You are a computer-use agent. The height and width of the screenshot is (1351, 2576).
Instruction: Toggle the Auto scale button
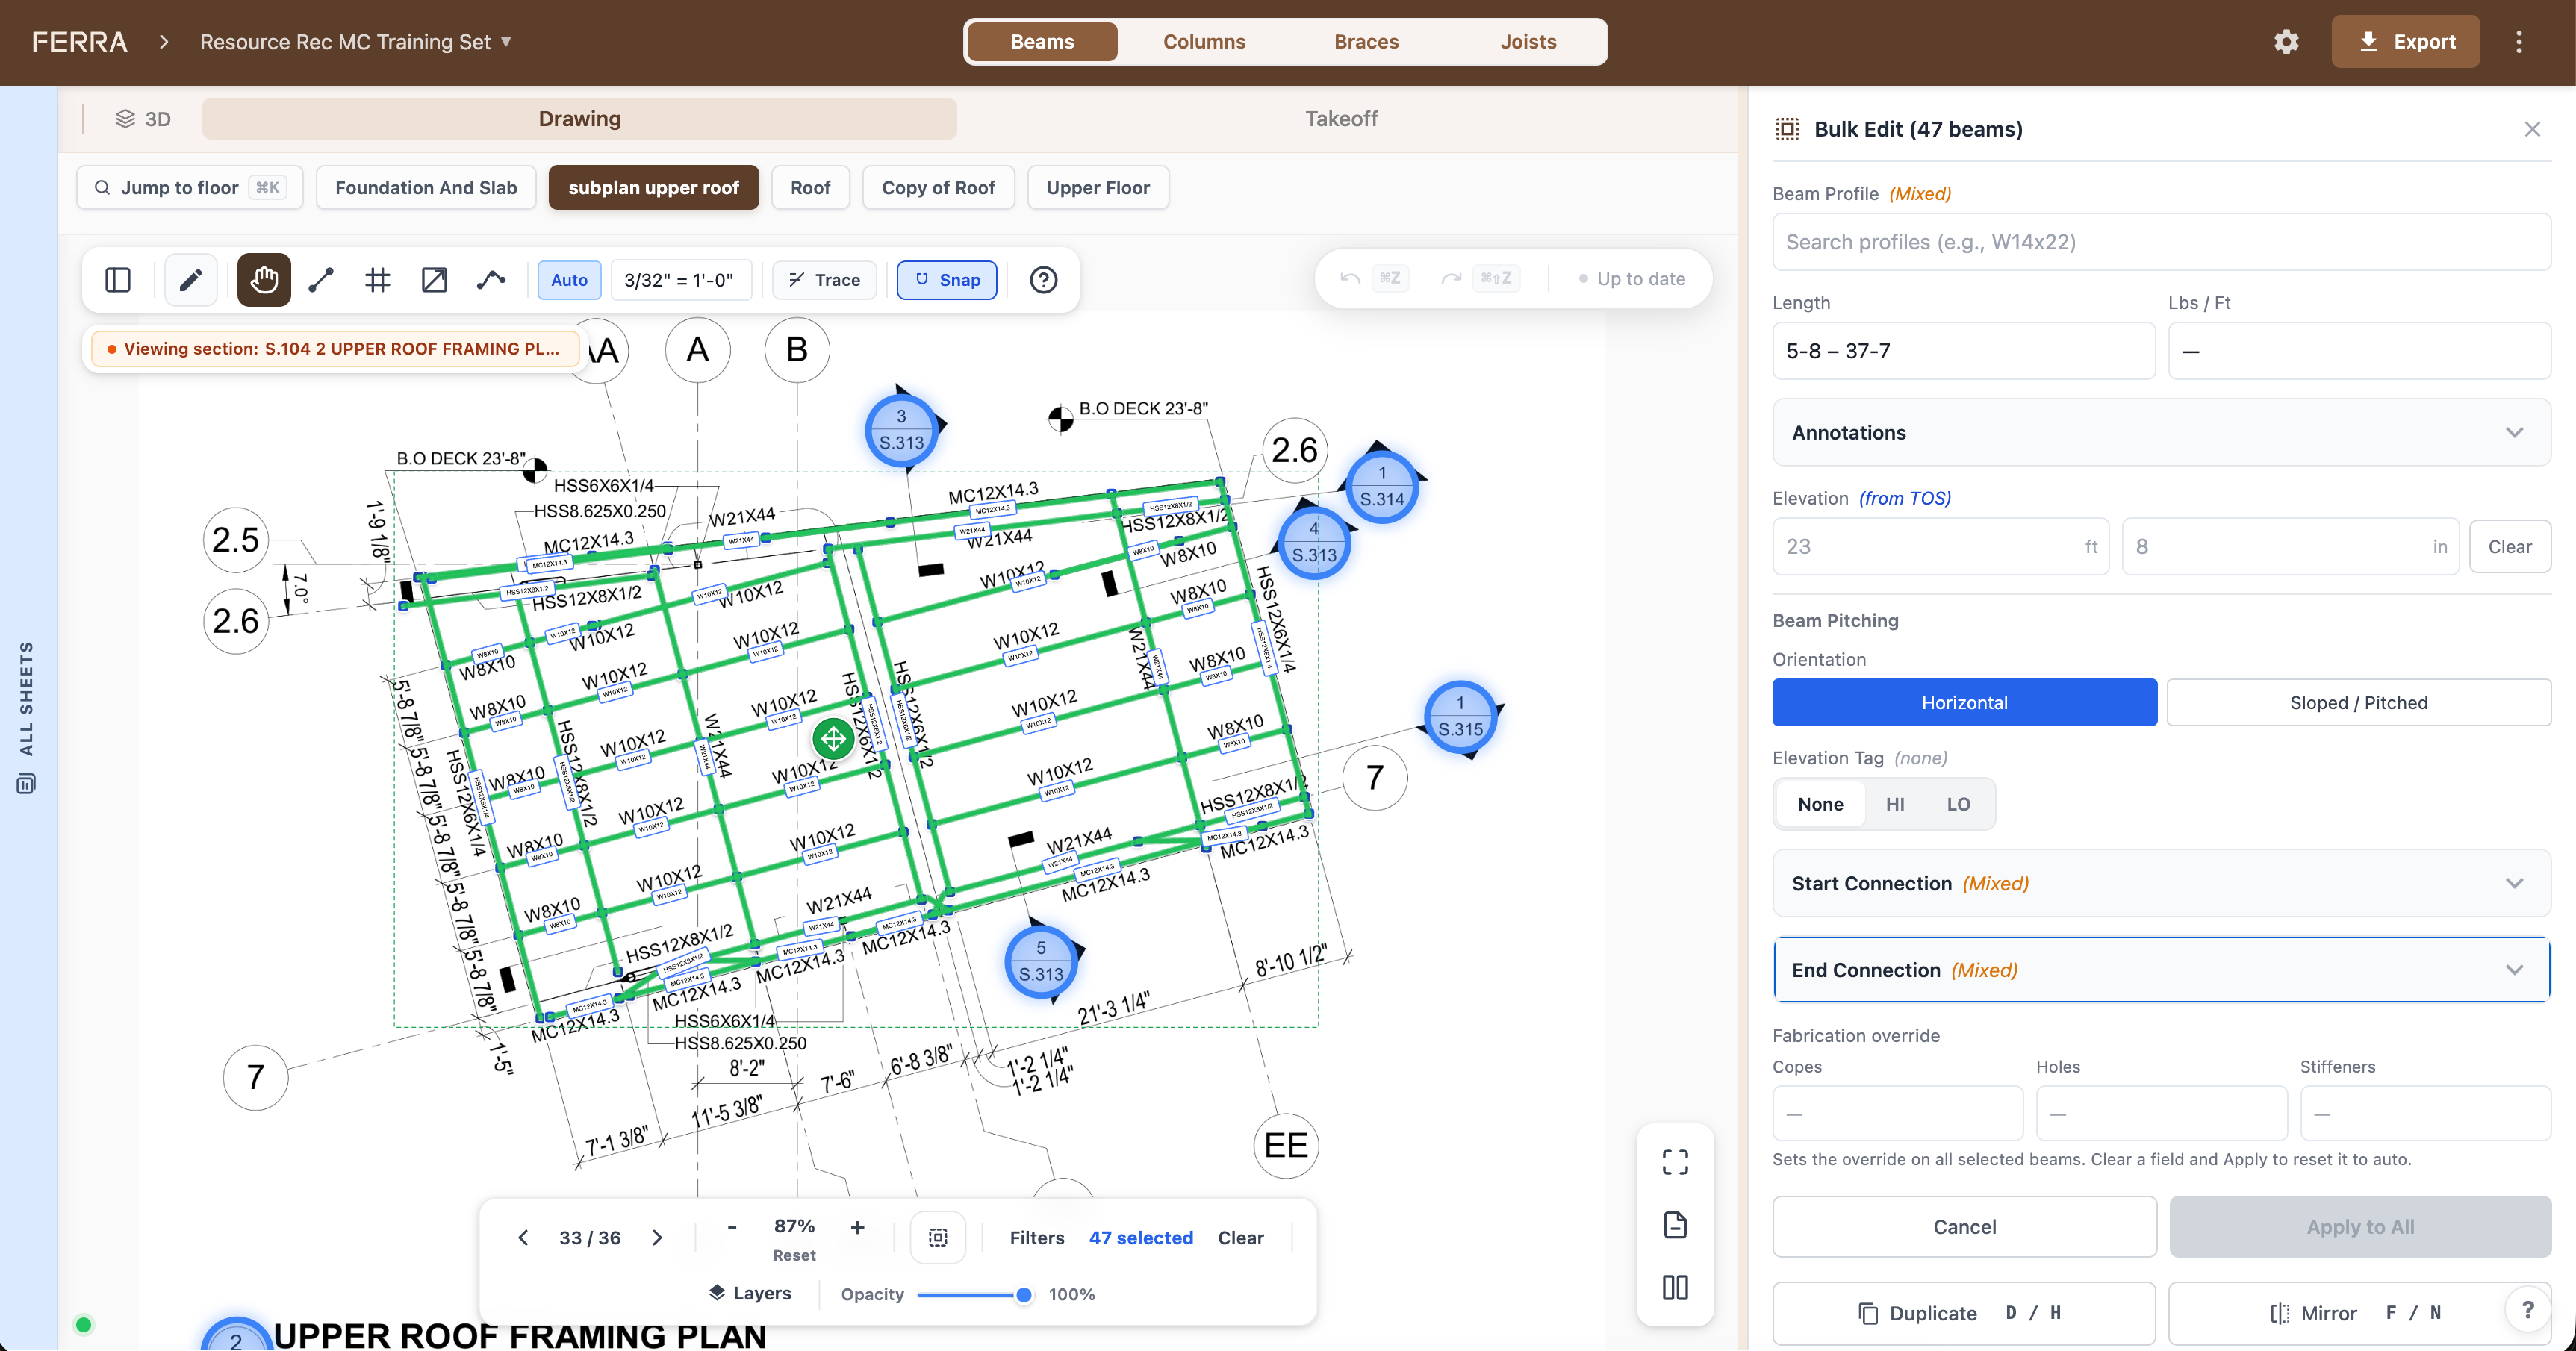click(569, 280)
